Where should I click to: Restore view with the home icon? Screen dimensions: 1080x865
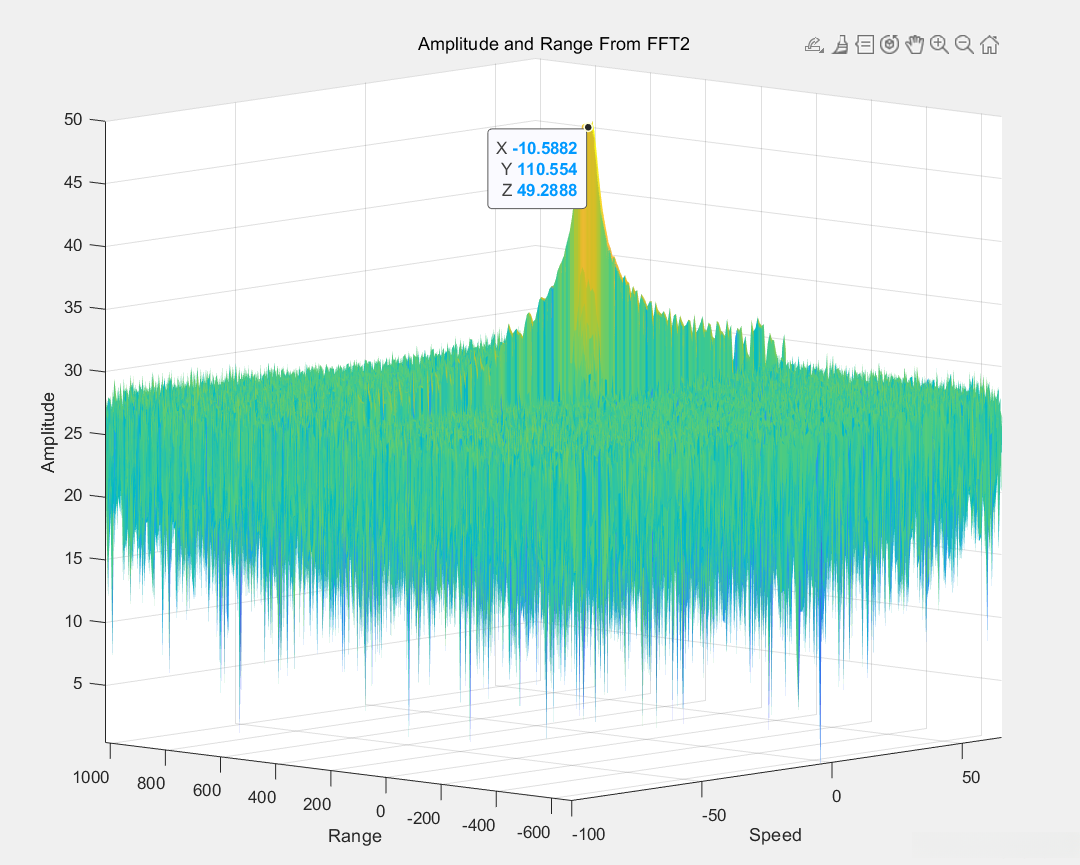pos(989,45)
